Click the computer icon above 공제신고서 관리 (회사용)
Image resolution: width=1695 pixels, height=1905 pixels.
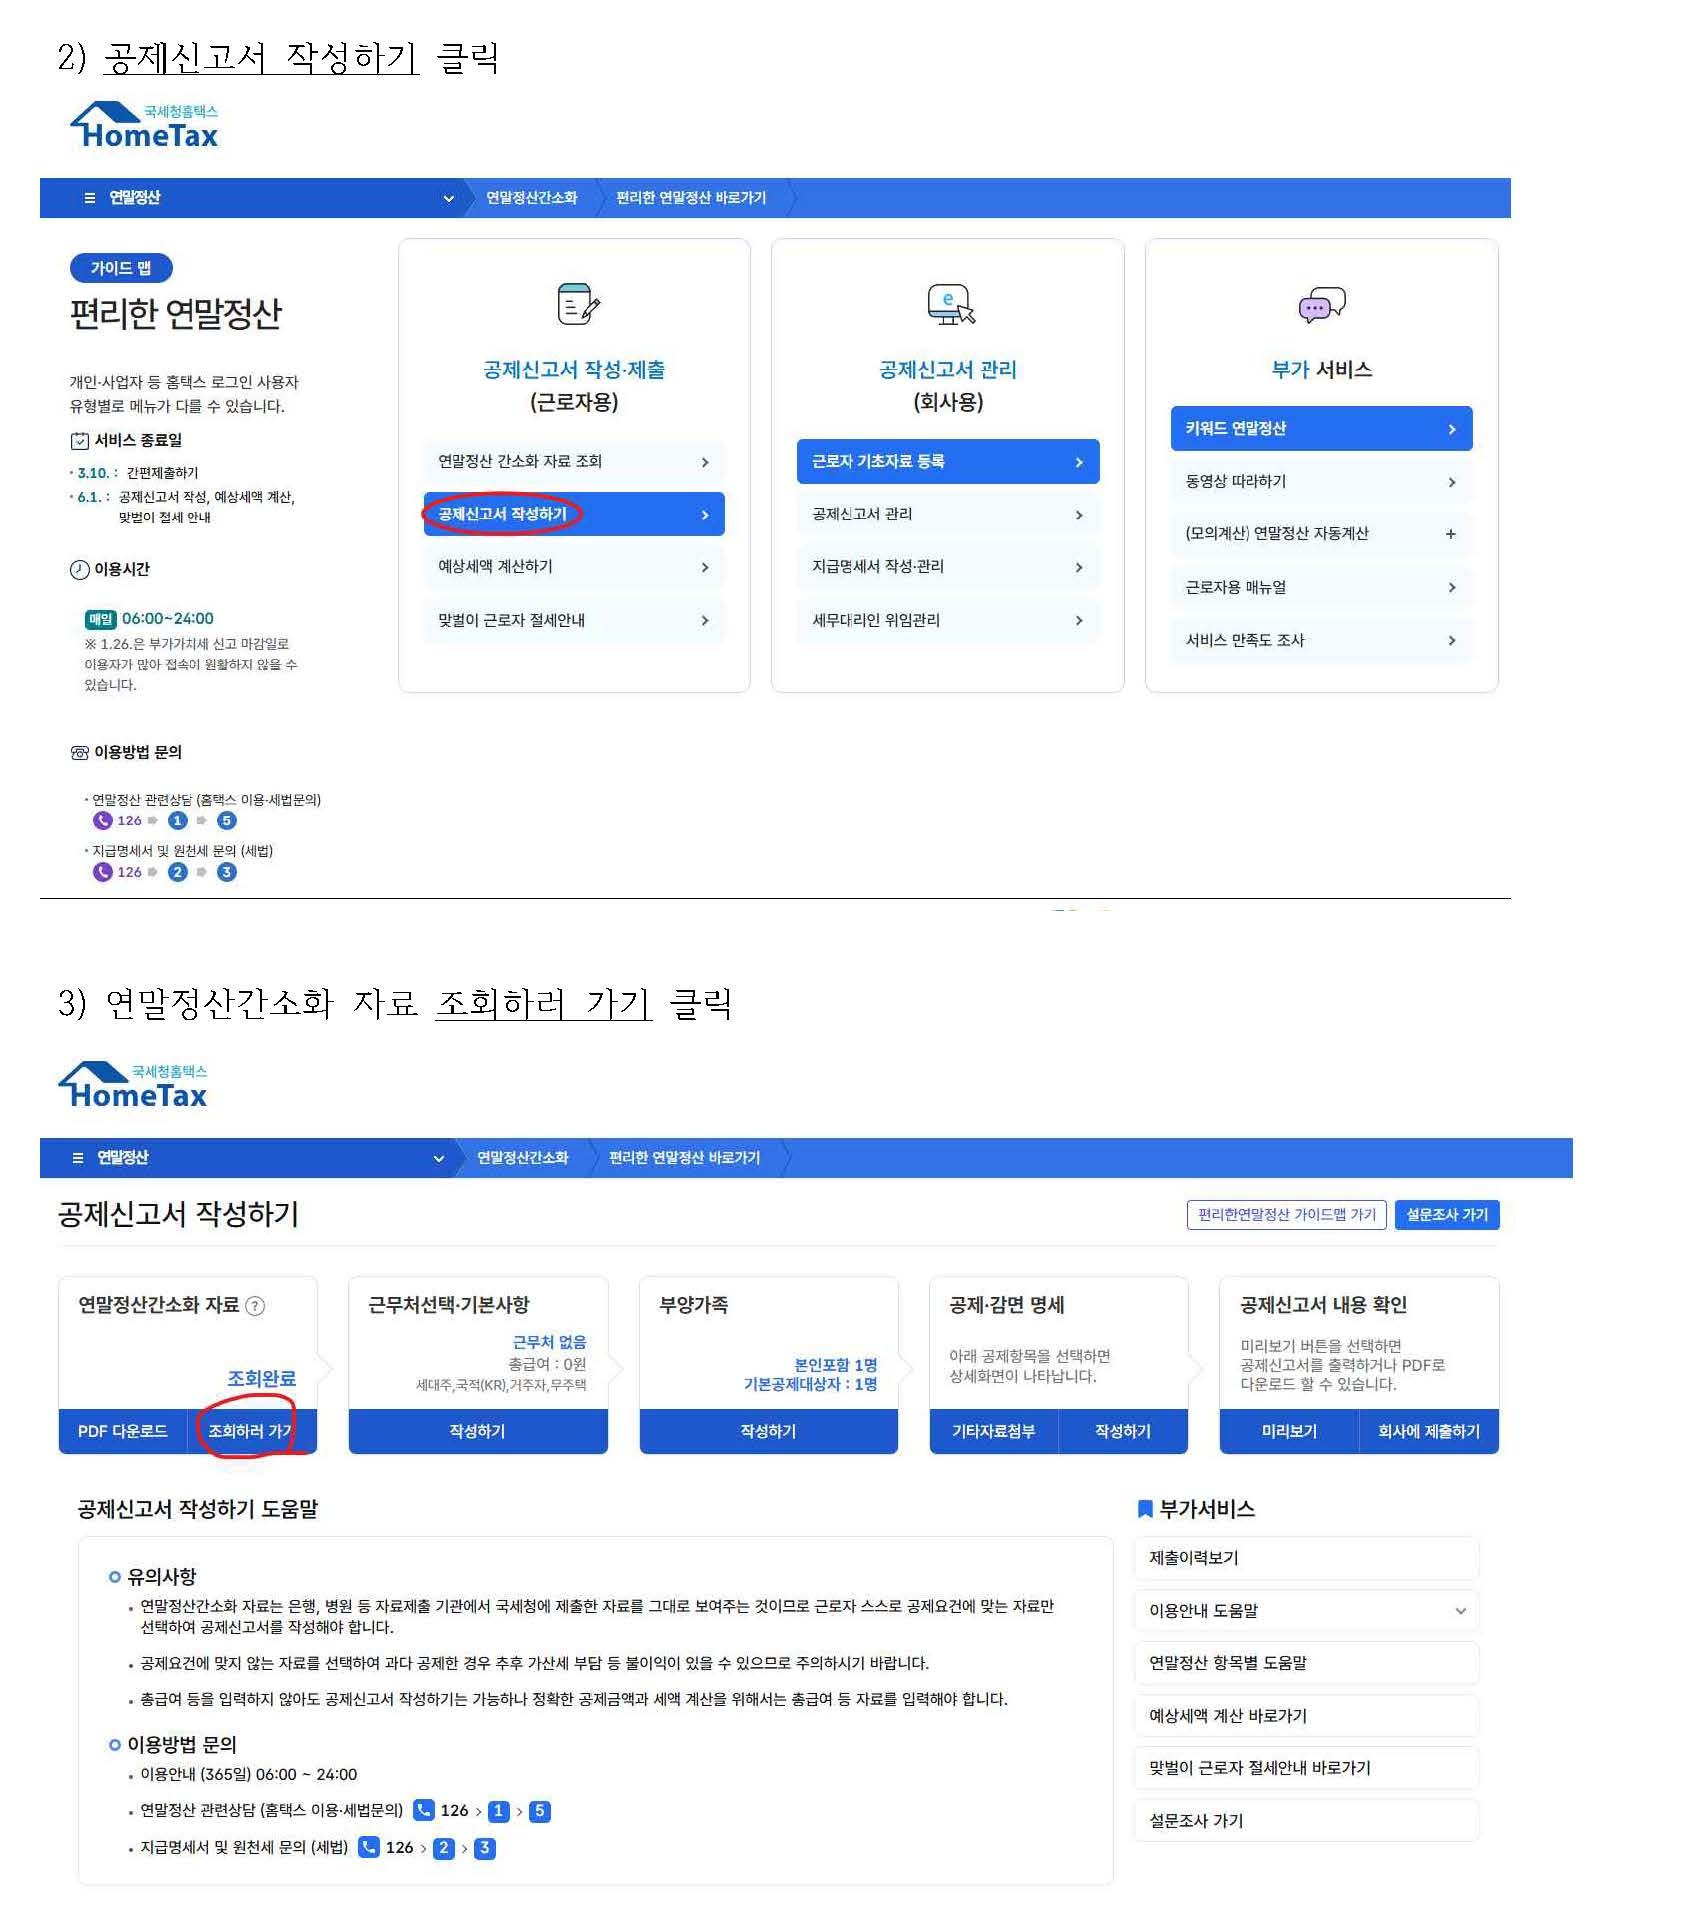pyautogui.click(x=950, y=304)
